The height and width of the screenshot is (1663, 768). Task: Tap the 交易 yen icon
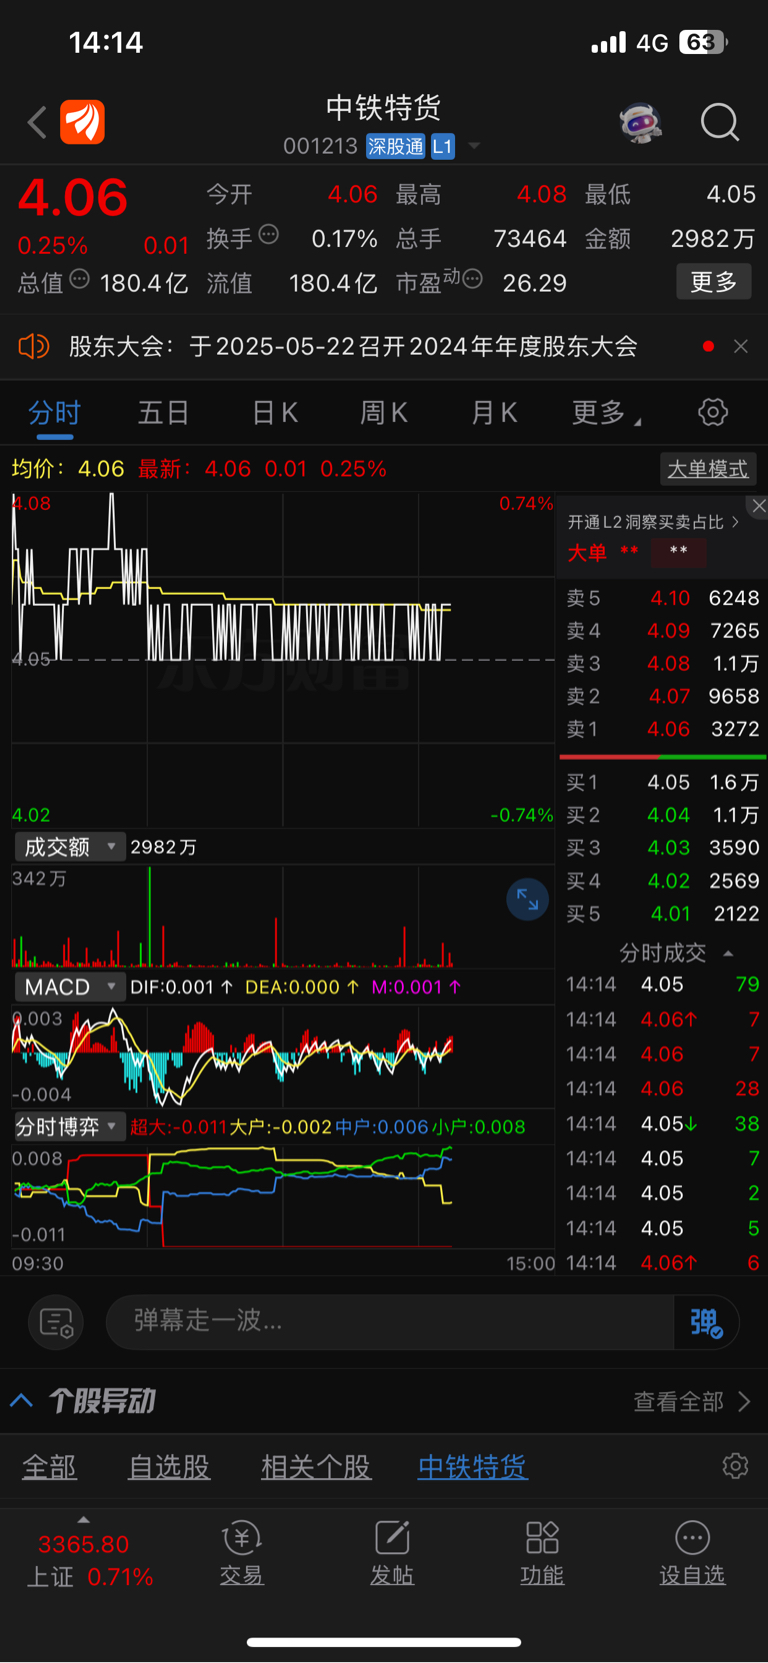[x=241, y=1537]
